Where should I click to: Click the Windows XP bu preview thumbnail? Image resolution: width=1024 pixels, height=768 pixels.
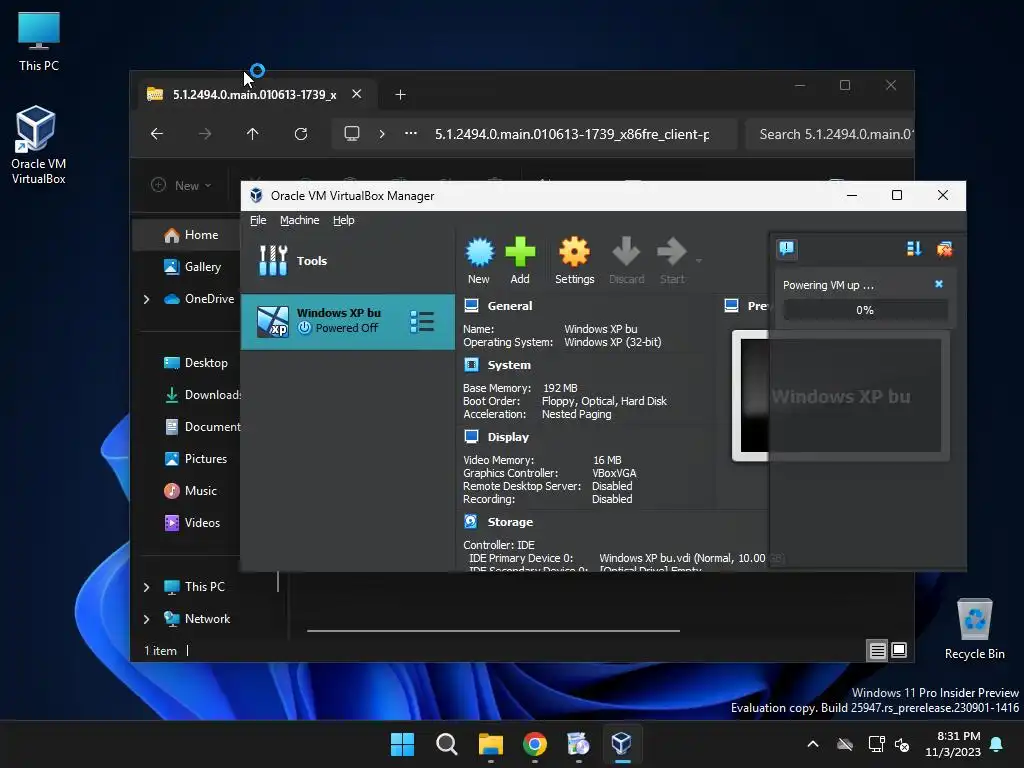point(840,396)
